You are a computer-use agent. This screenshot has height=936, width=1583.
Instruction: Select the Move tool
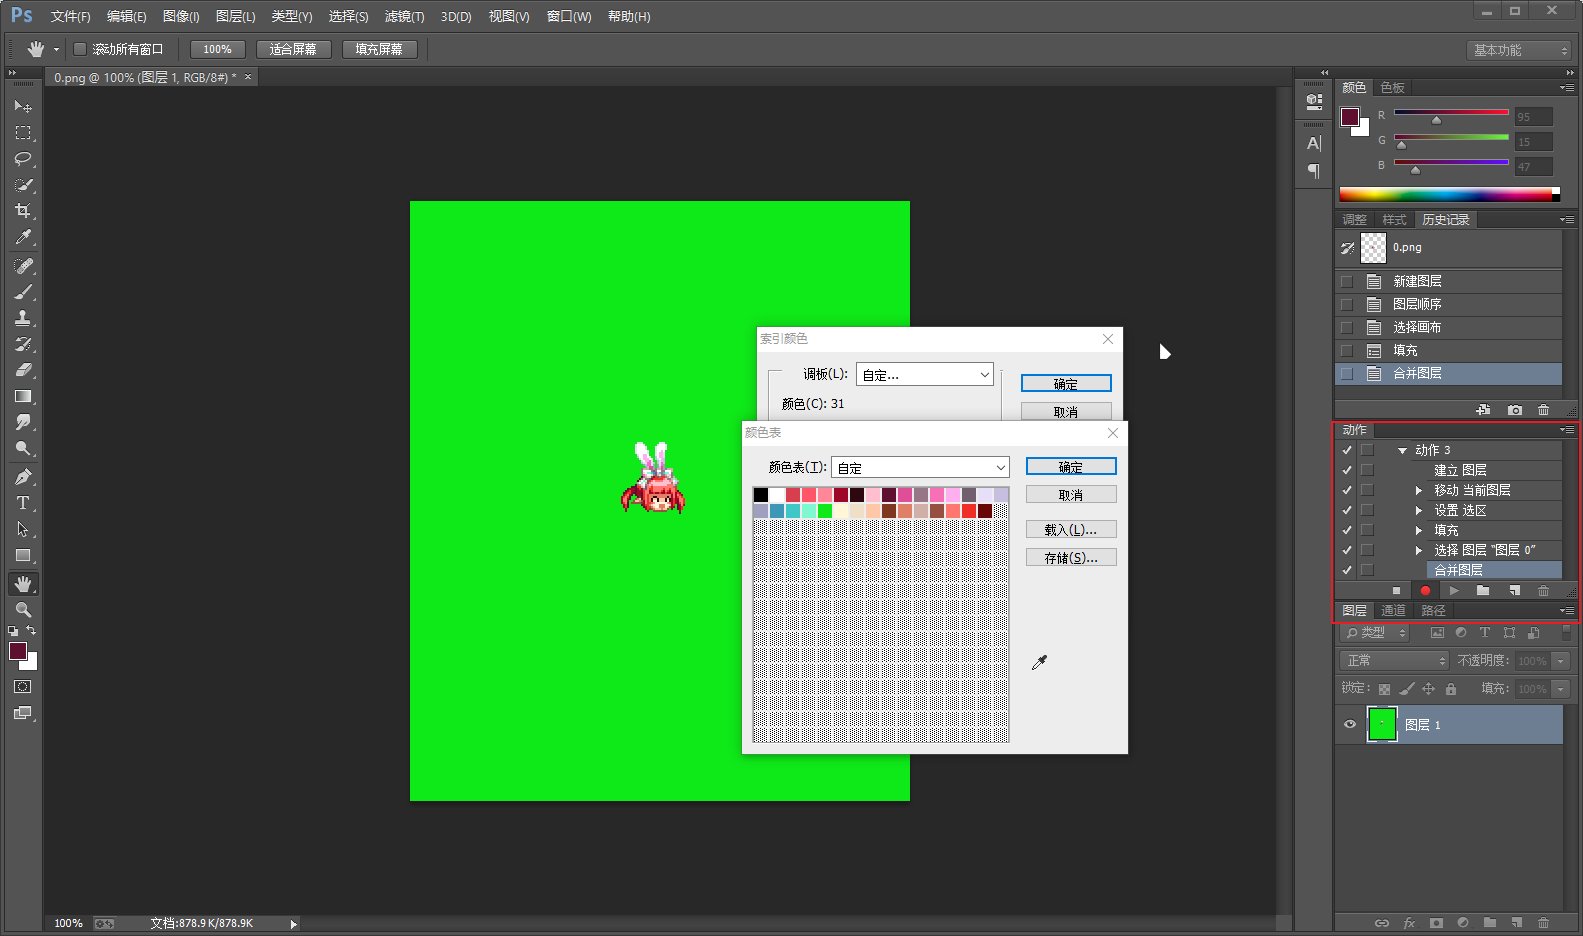pos(23,106)
